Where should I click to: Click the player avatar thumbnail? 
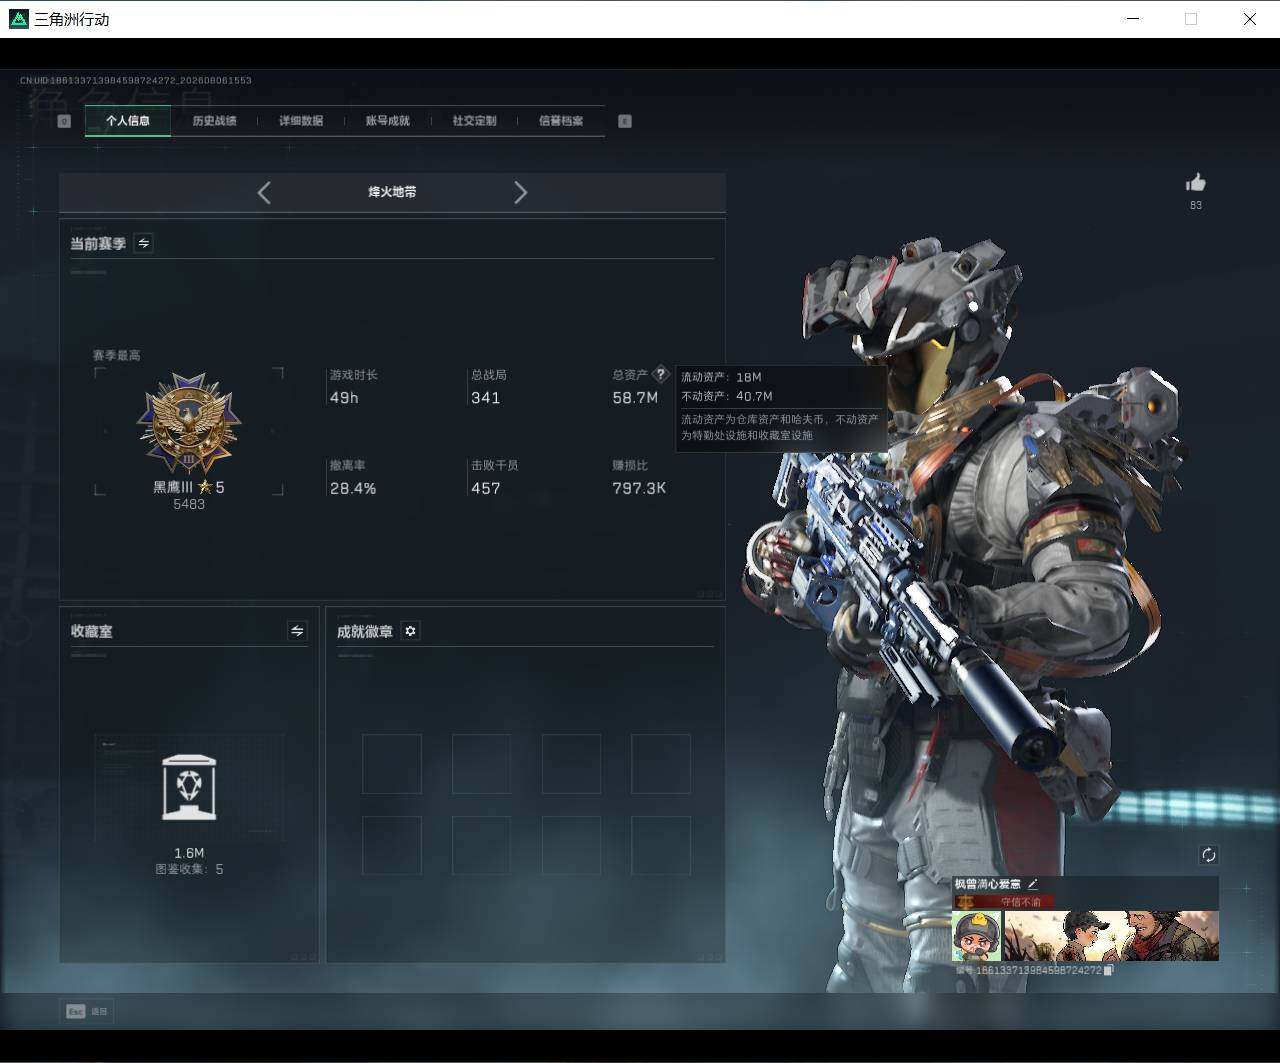click(x=977, y=936)
